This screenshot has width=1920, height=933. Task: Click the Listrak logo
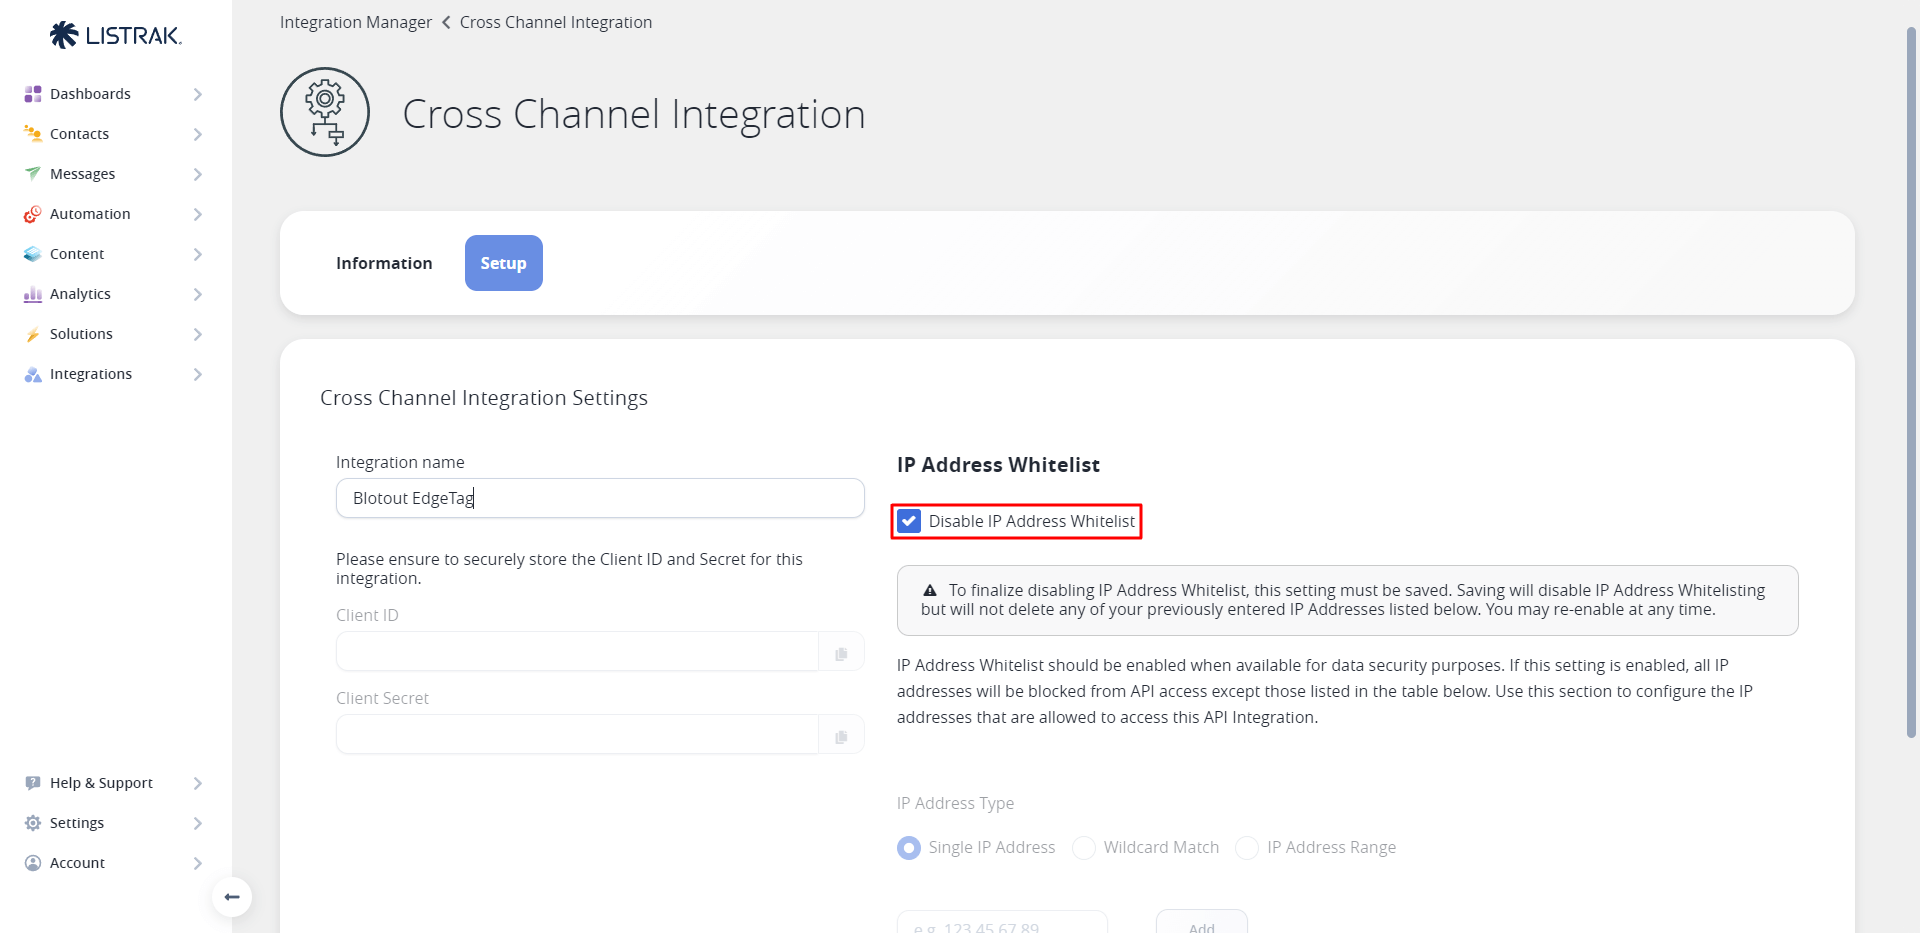(x=115, y=36)
